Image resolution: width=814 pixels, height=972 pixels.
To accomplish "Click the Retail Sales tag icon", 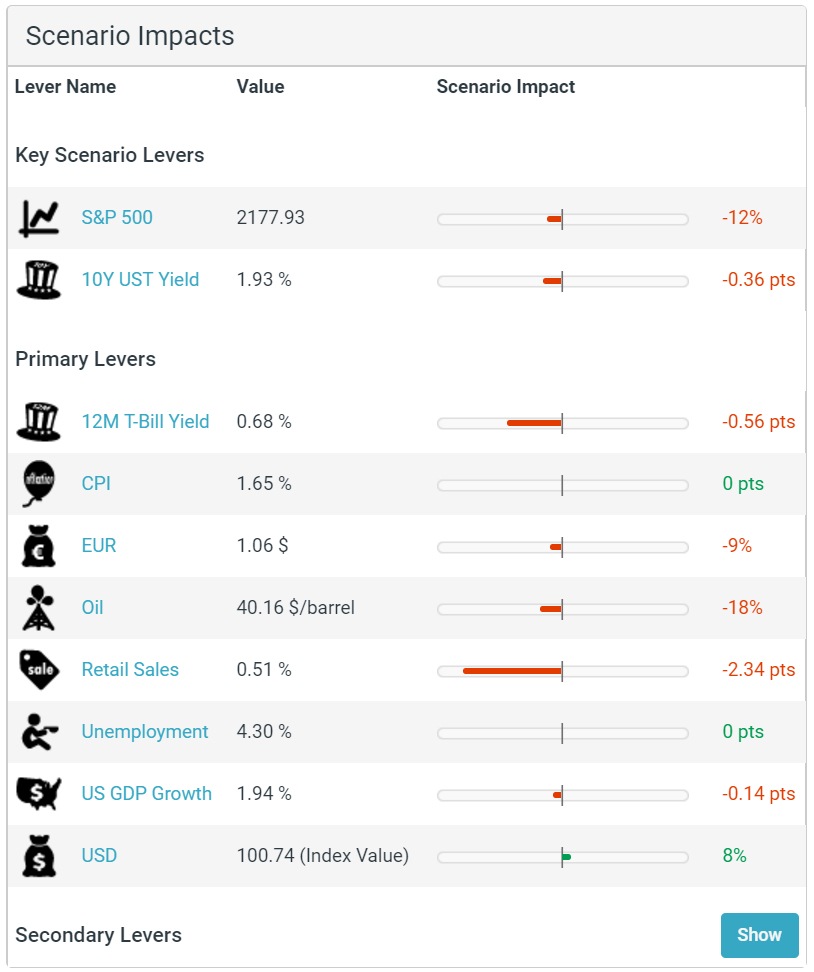I will coord(39,670).
